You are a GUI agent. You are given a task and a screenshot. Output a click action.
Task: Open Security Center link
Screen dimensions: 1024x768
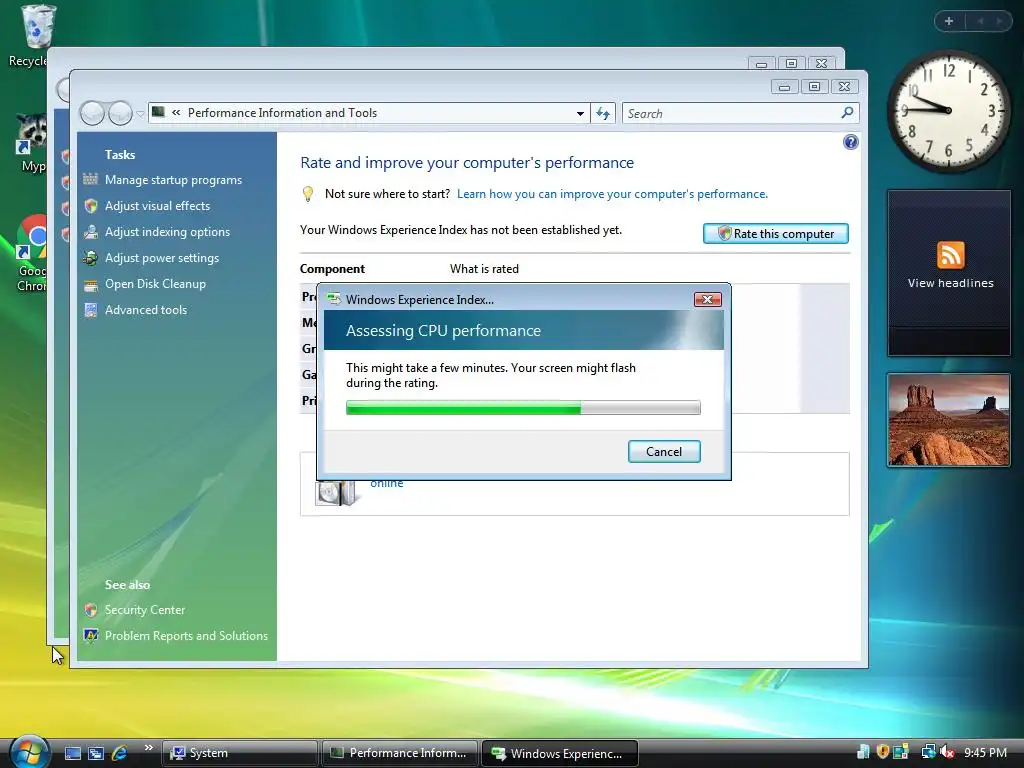145,610
